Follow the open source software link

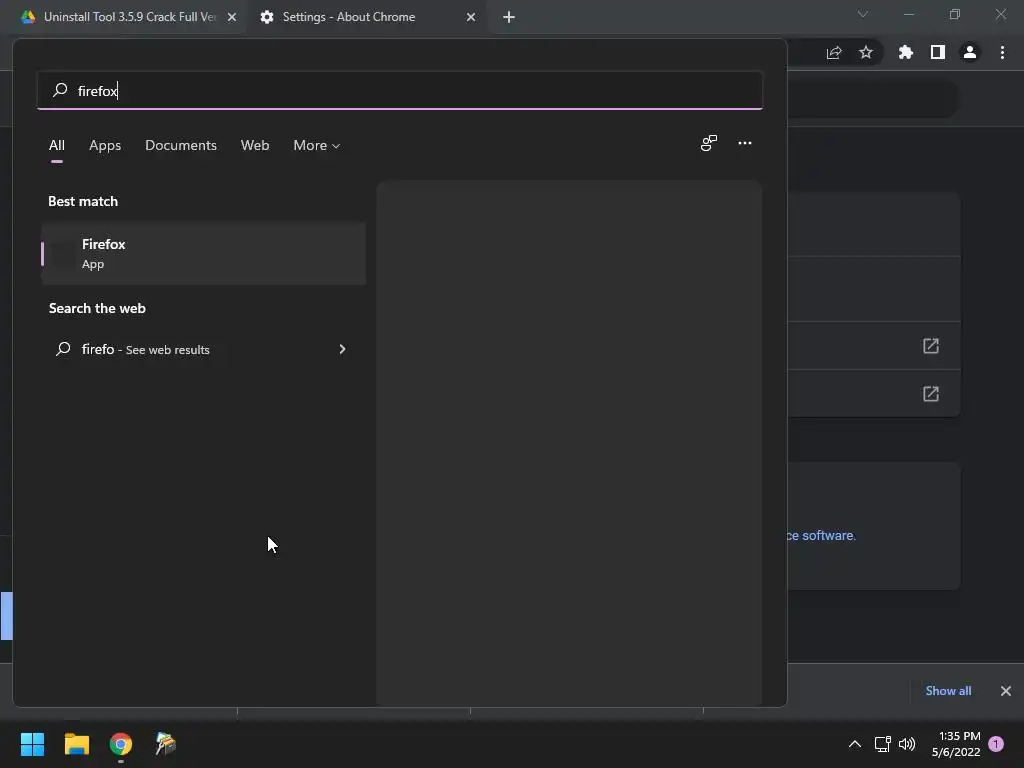click(821, 536)
